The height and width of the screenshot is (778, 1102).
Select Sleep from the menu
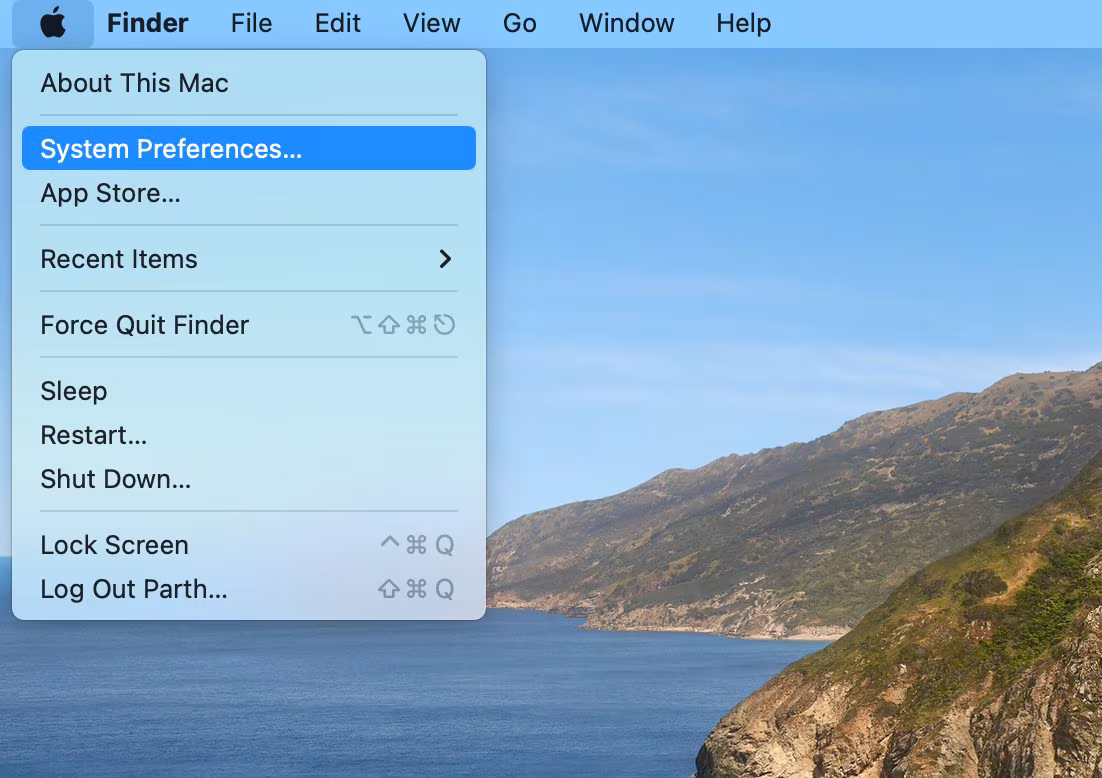click(x=249, y=391)
